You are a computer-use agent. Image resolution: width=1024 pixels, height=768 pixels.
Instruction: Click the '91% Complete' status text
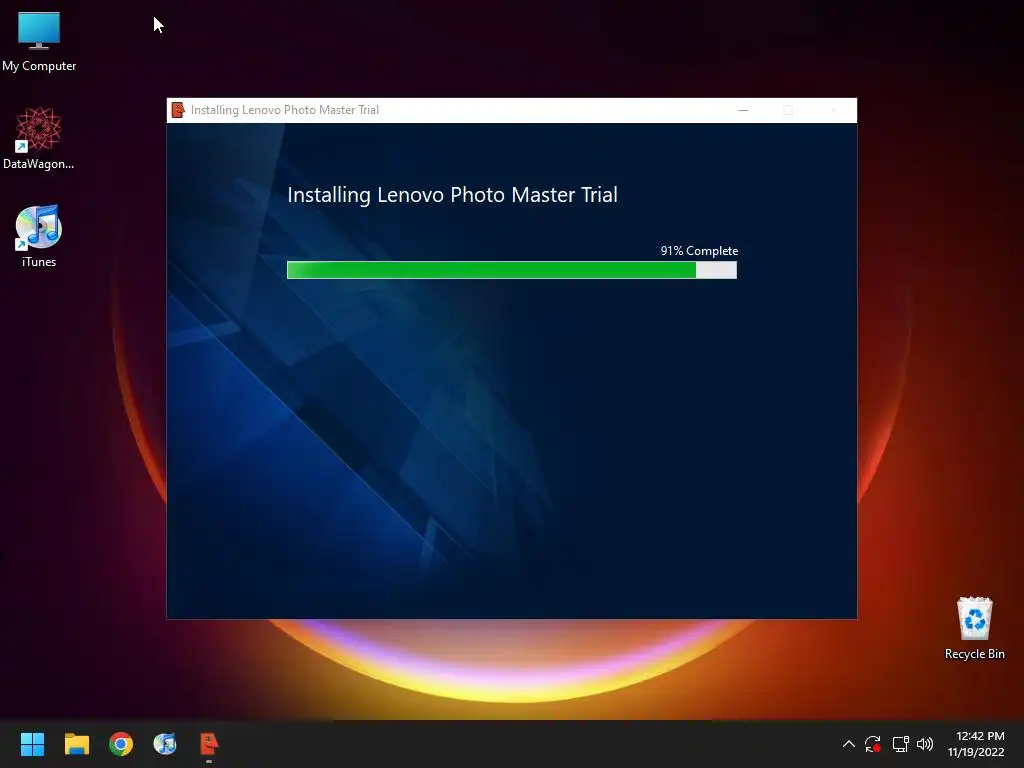pyautogui.click(x=699, y=251)
